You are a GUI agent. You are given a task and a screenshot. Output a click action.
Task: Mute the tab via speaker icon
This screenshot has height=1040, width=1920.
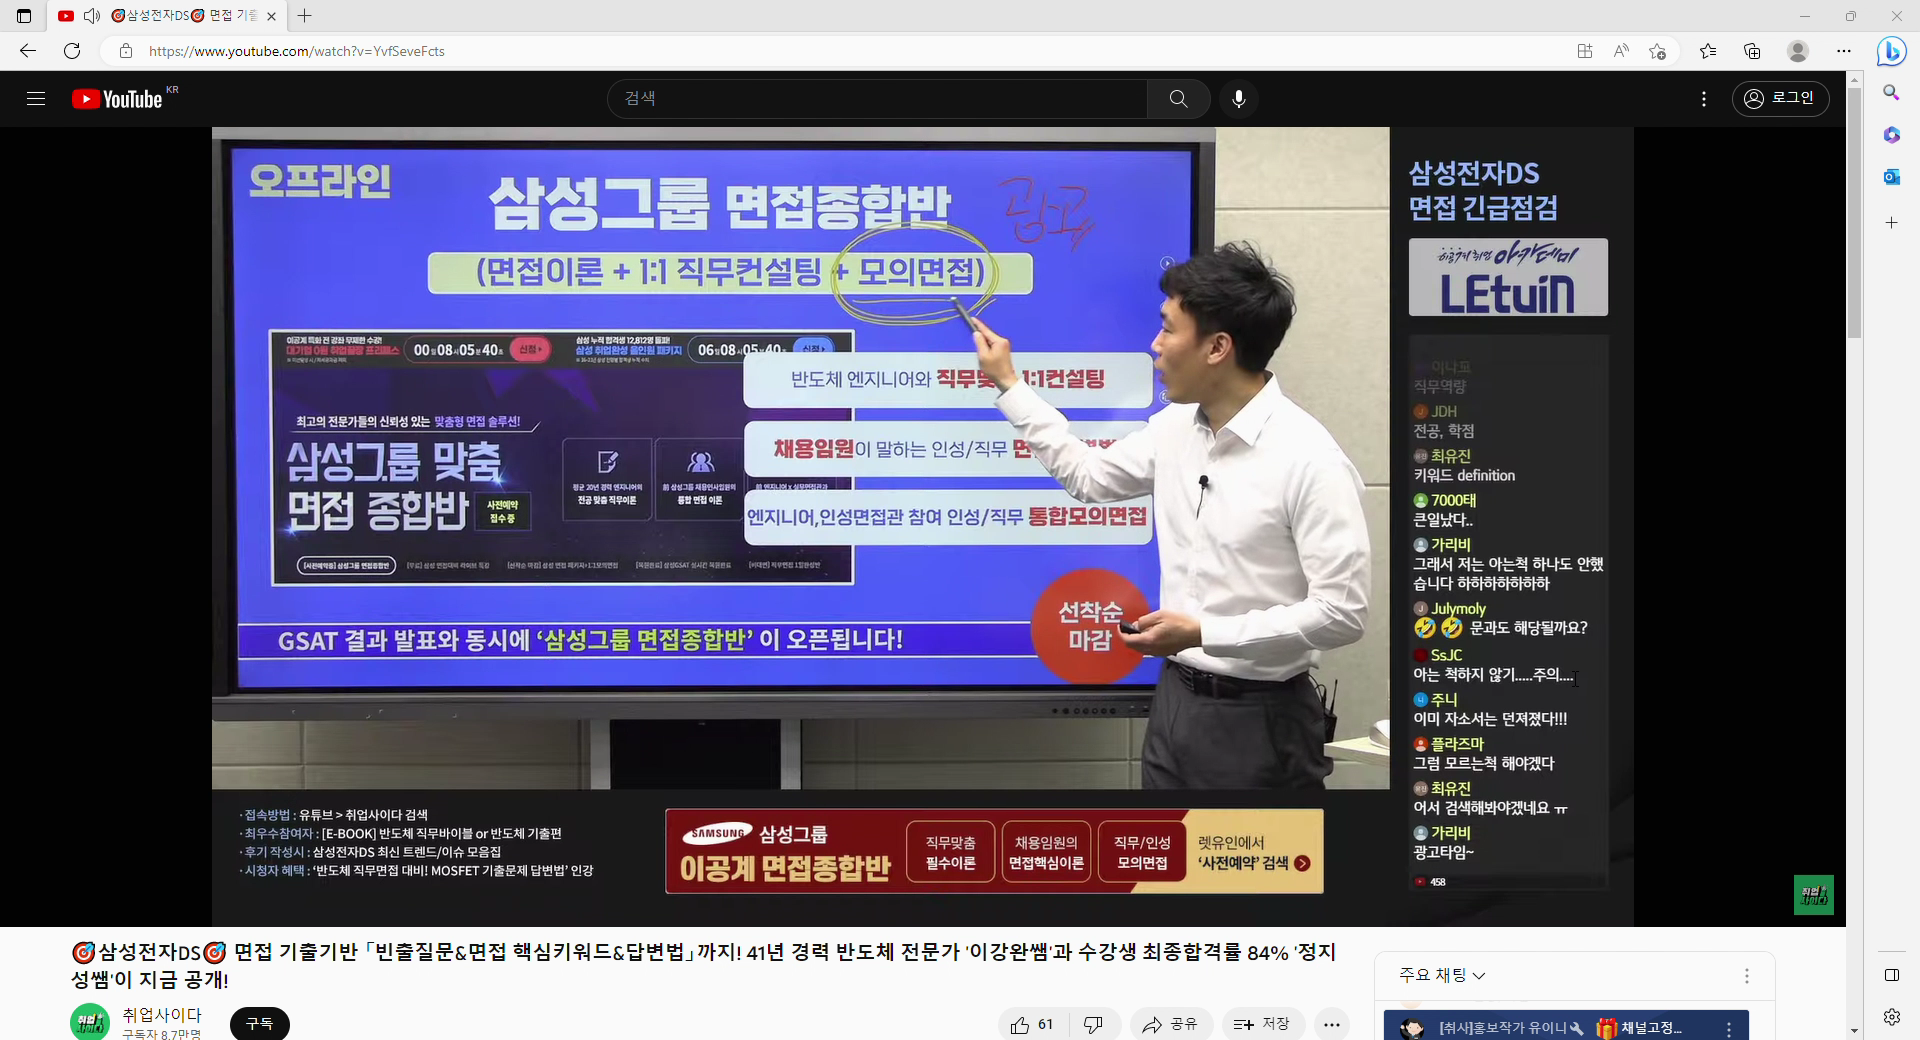pyautogui.click(x=92, y=16)
